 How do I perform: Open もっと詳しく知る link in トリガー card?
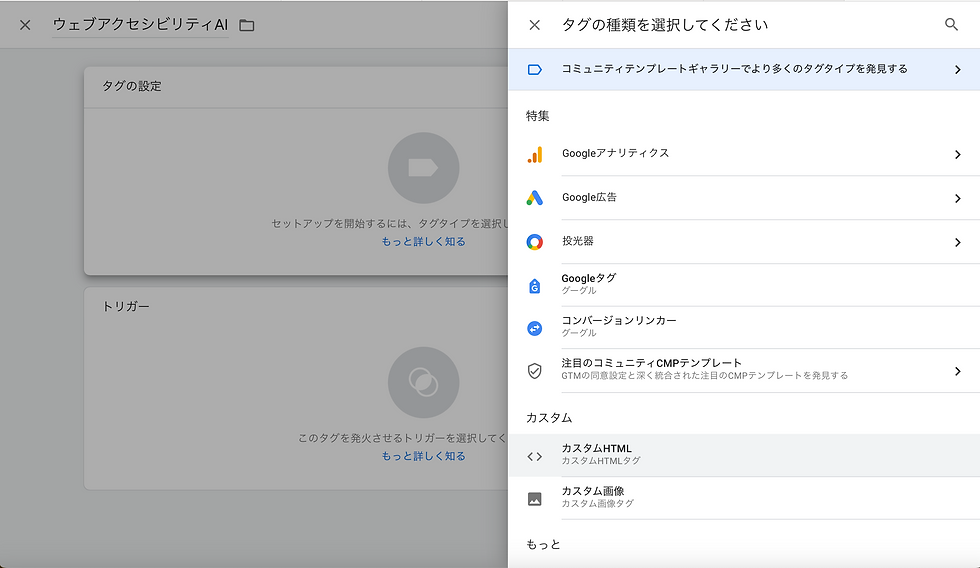tap(423, 456)
